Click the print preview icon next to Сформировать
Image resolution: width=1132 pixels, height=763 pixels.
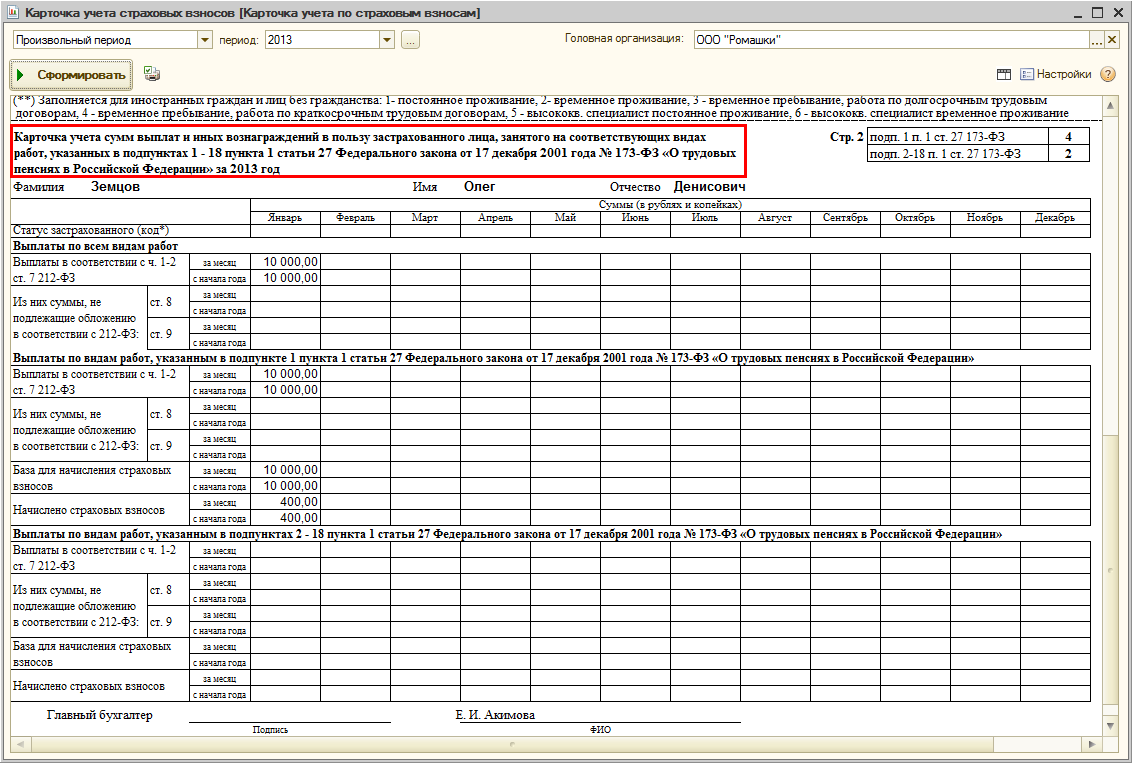[x=152, y=74]
